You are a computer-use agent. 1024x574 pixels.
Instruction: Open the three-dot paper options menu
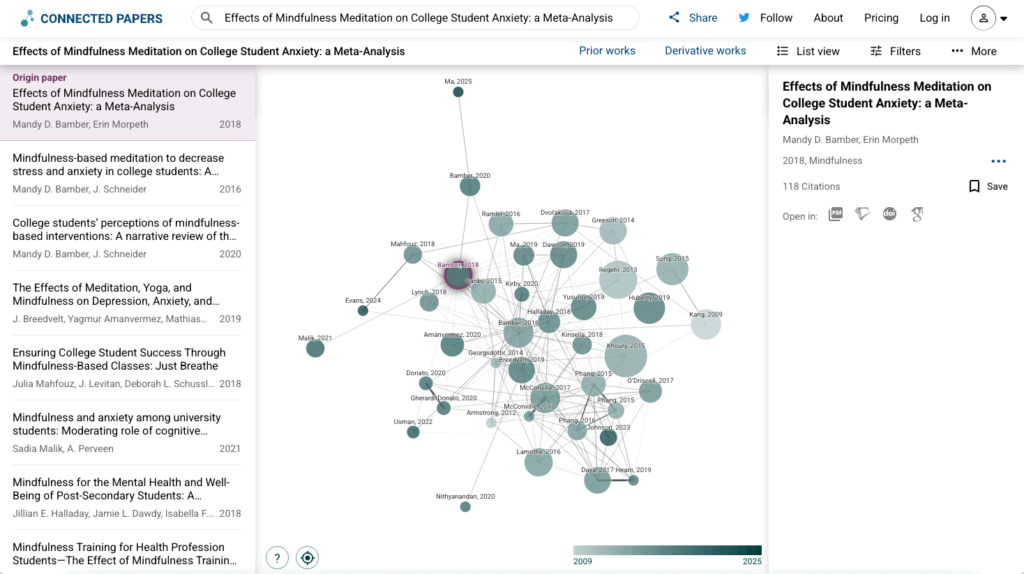pyautogui.click(x=998, y=161)
